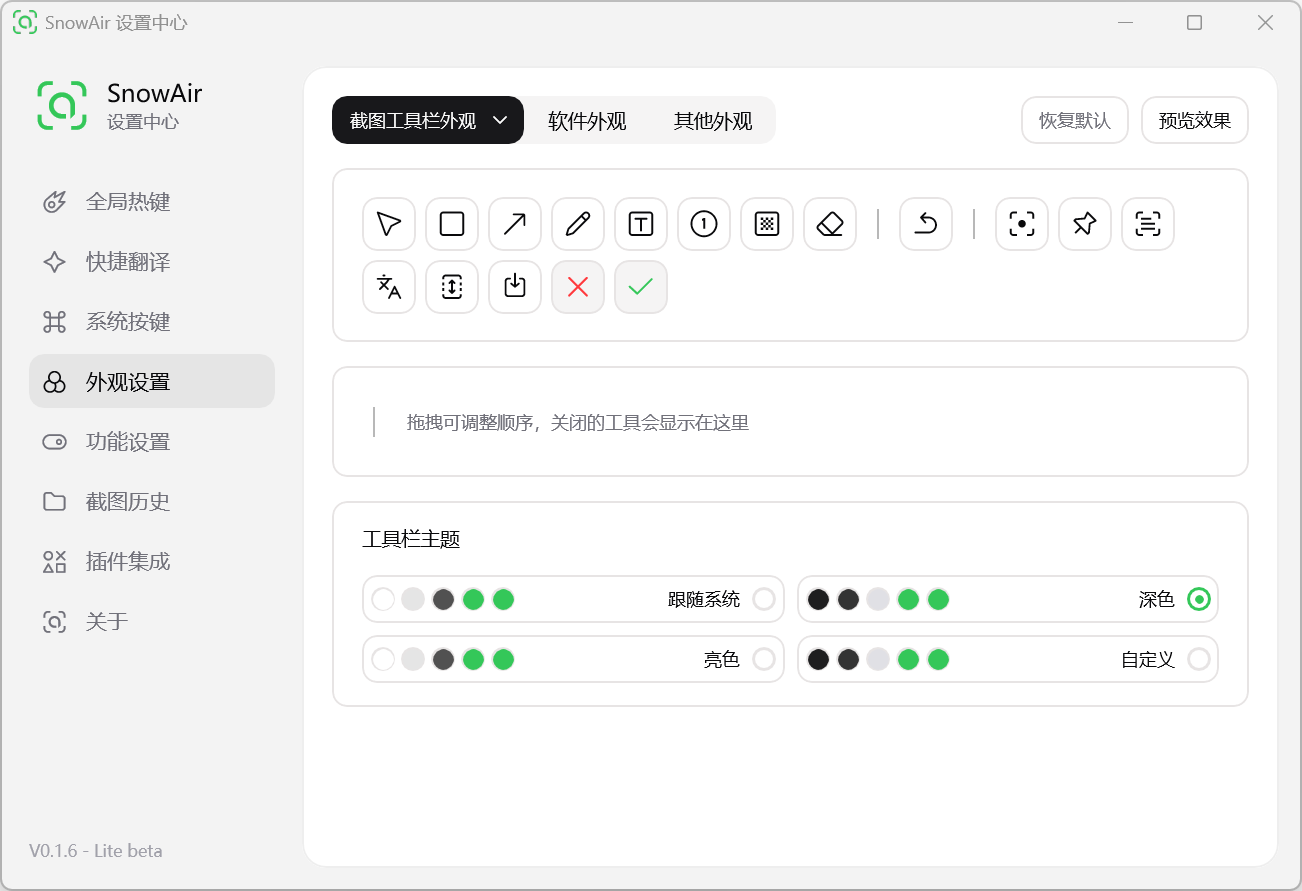Viewport: 1302px width, 891px height.
Task: Click the green checkmark confirm icon
Action: pos(641,287)
